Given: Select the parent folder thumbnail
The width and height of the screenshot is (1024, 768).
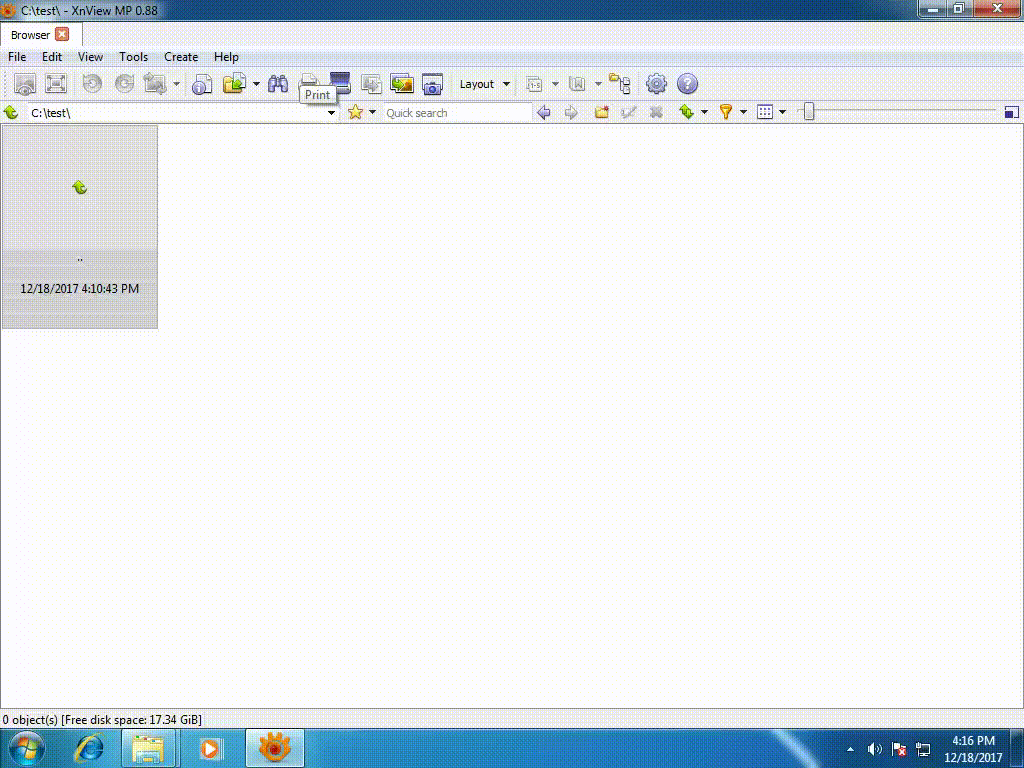Looking at the screenshot, I should click(80, 227).
